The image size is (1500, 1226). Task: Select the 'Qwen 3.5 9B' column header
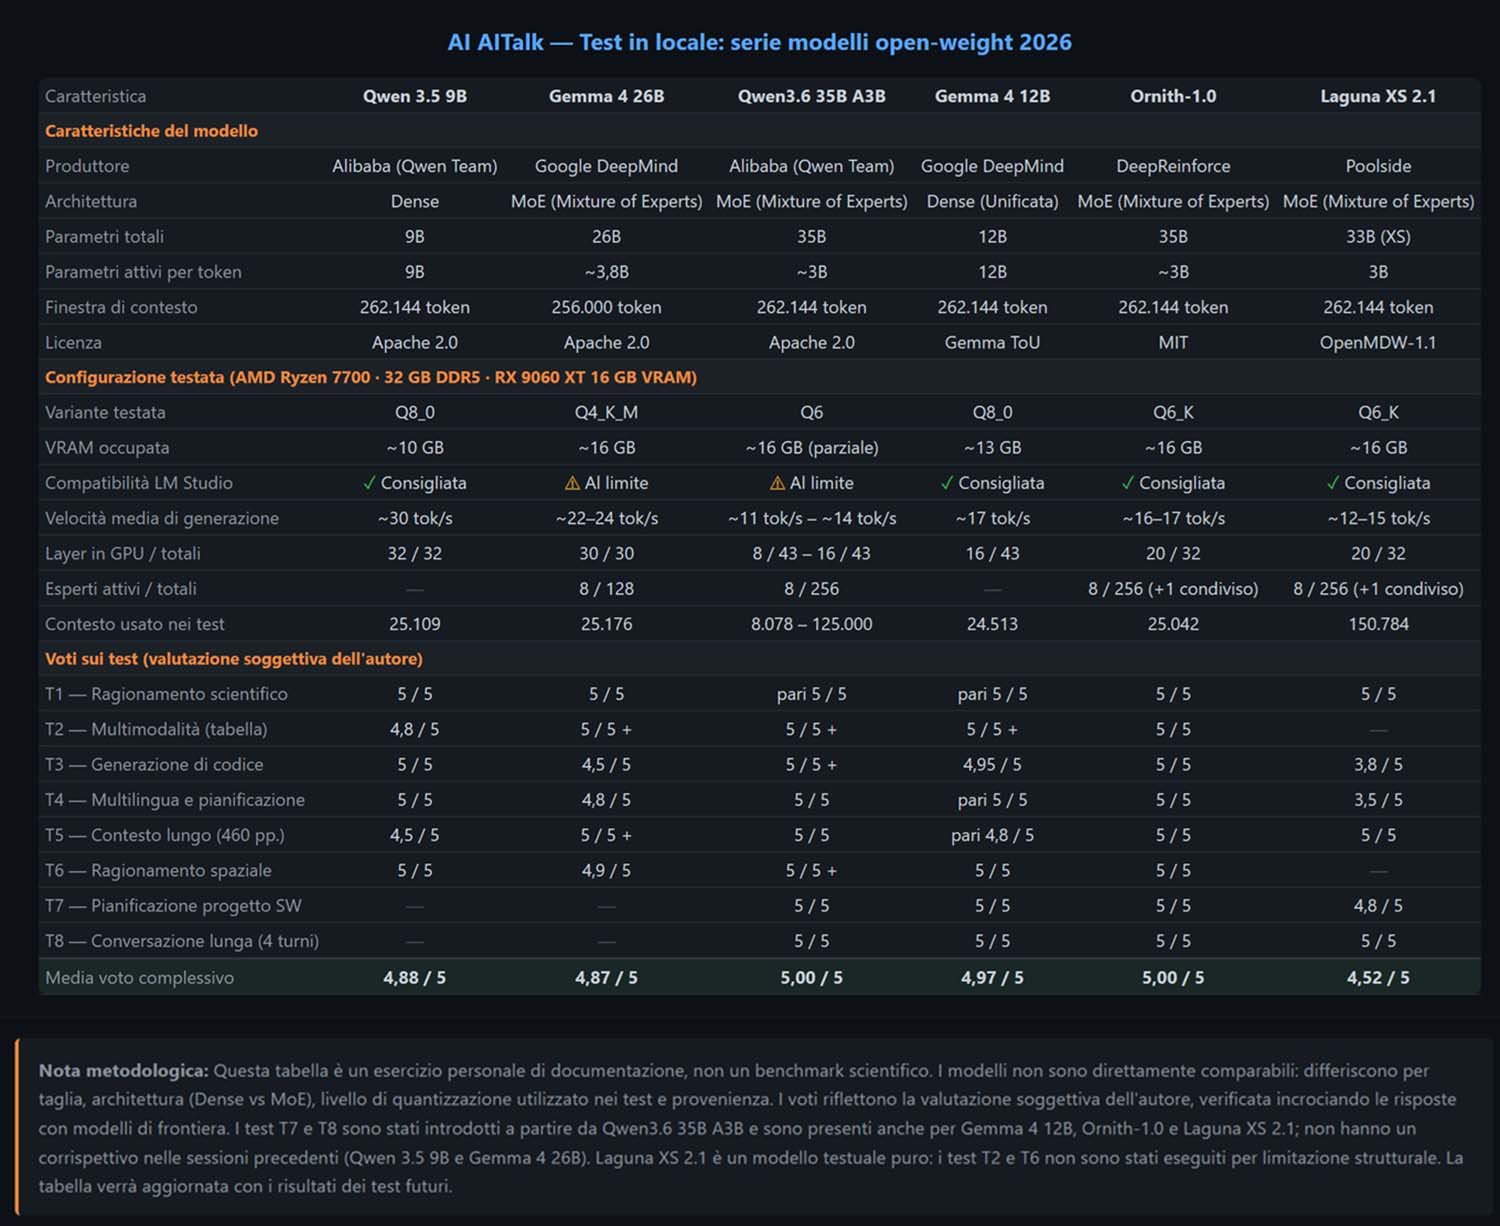pos(415,96)
